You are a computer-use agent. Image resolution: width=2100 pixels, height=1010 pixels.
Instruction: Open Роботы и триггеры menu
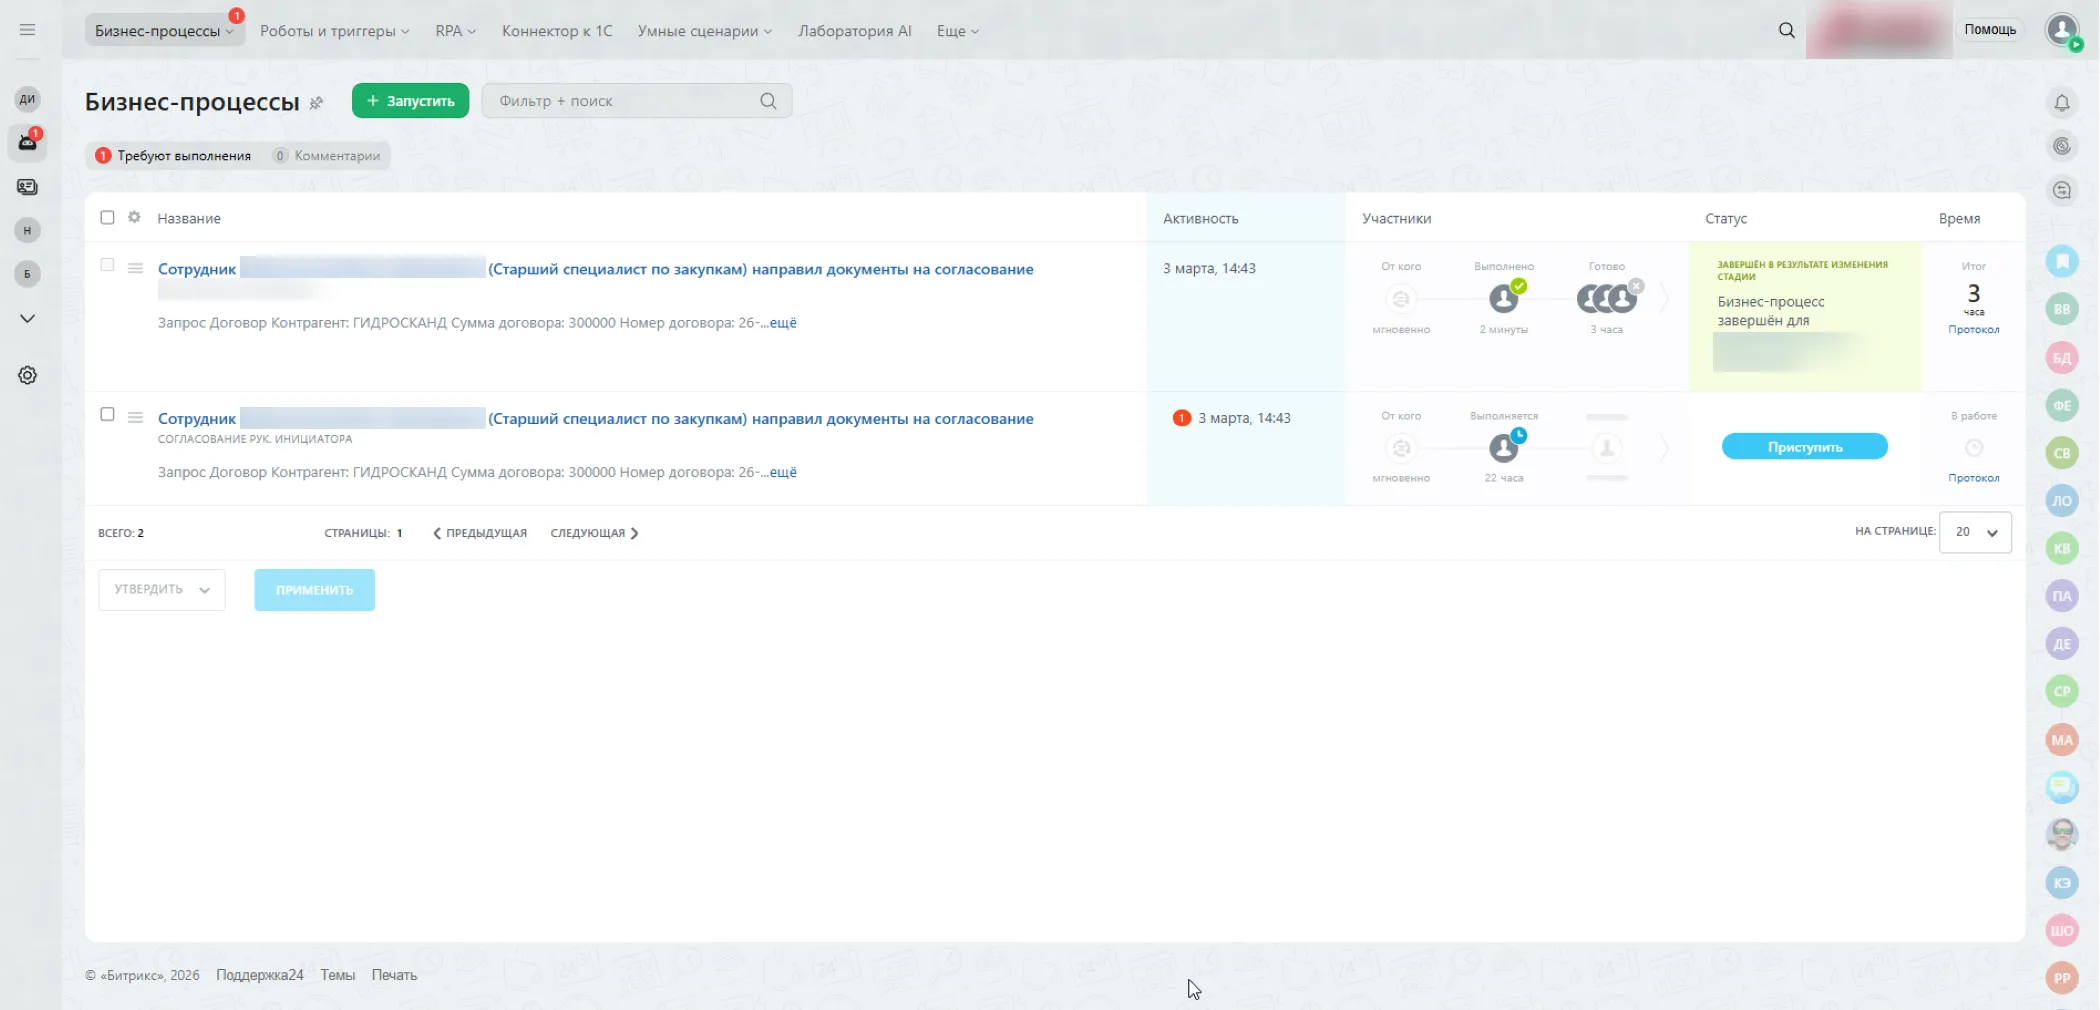coord(334,31)
